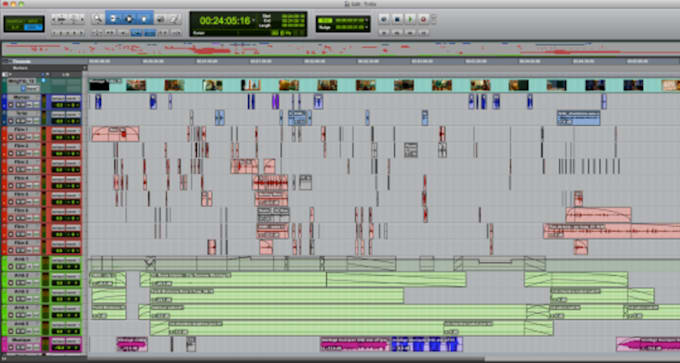
Task: Click the main timecode counter 00:24:05:16
Action: 225,20
